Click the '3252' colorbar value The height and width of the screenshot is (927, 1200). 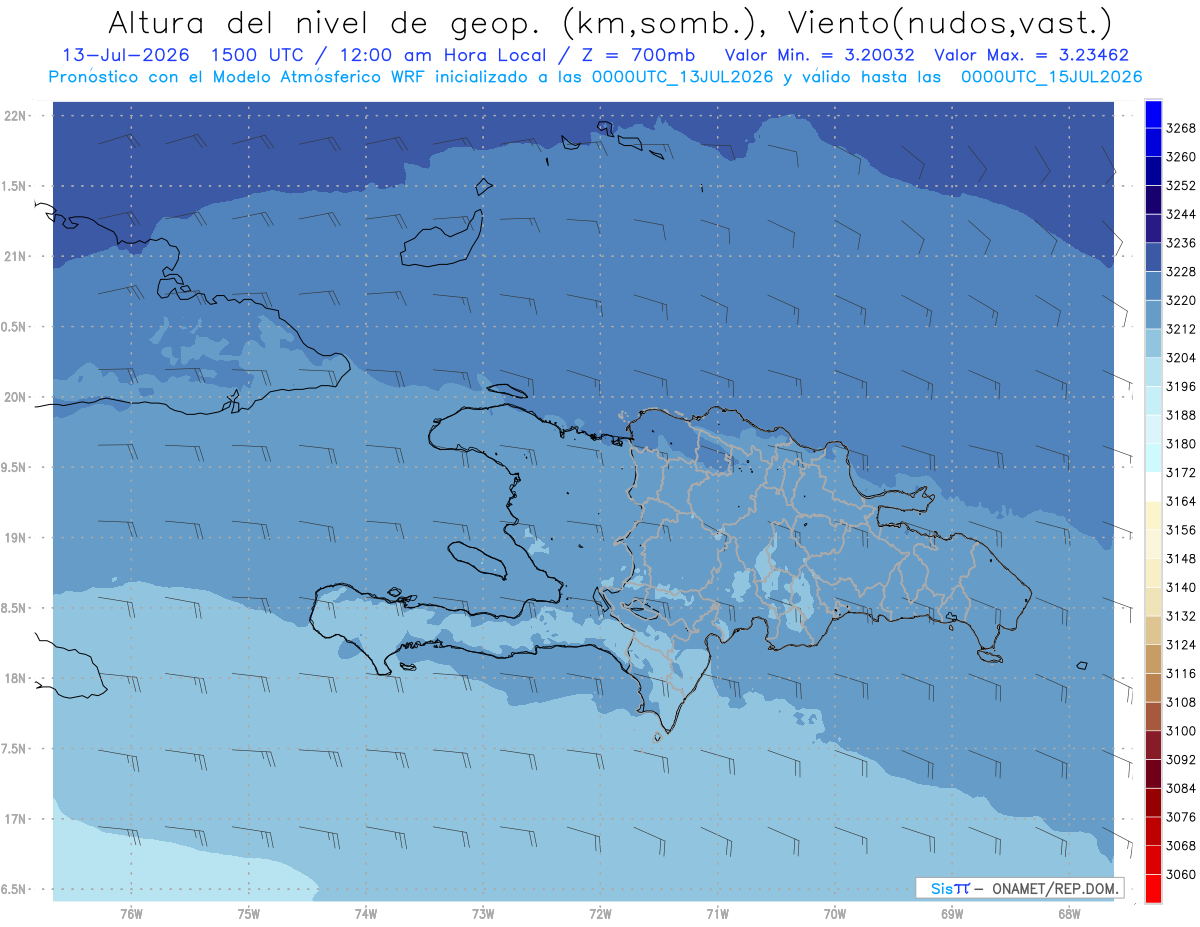coord(1180,186)
